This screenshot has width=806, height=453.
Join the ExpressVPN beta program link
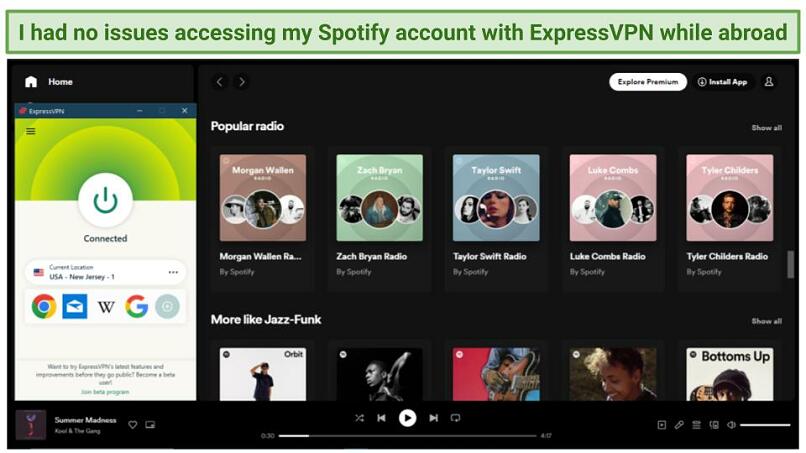coord(105,392)
